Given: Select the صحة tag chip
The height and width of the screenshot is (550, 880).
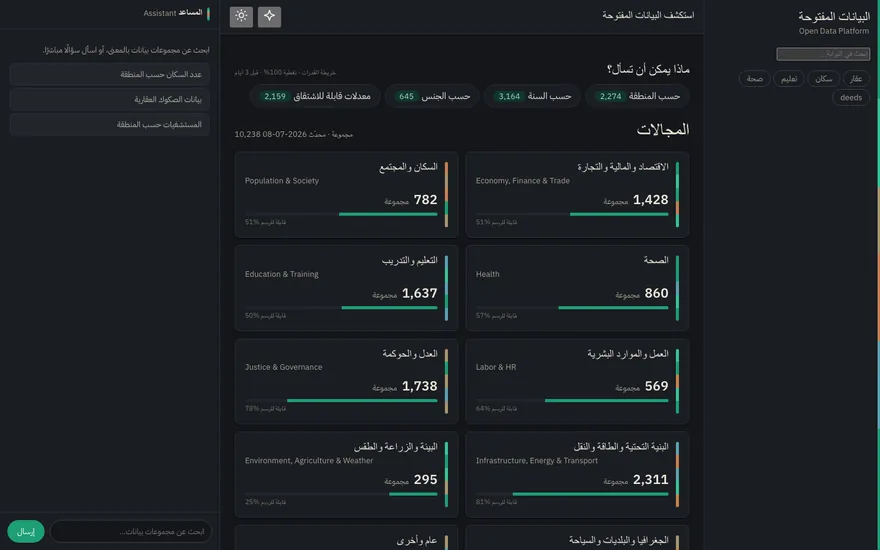Looking at the screenshot, I should 754,79.
